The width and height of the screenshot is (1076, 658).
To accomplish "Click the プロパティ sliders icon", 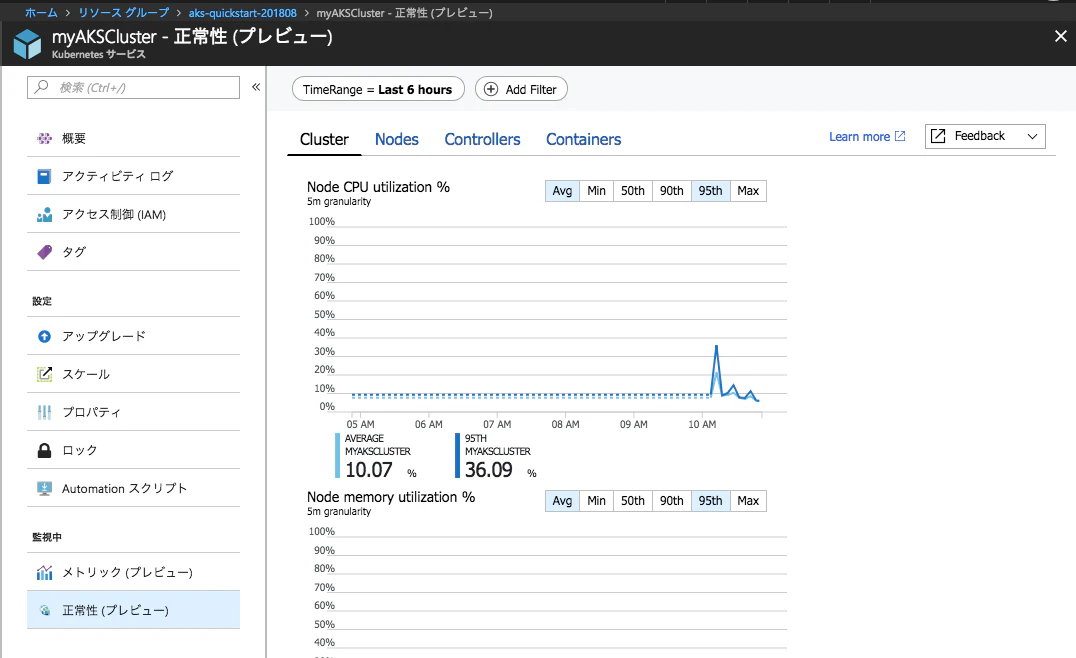I will pyautogui.click(x=45, y=412).
